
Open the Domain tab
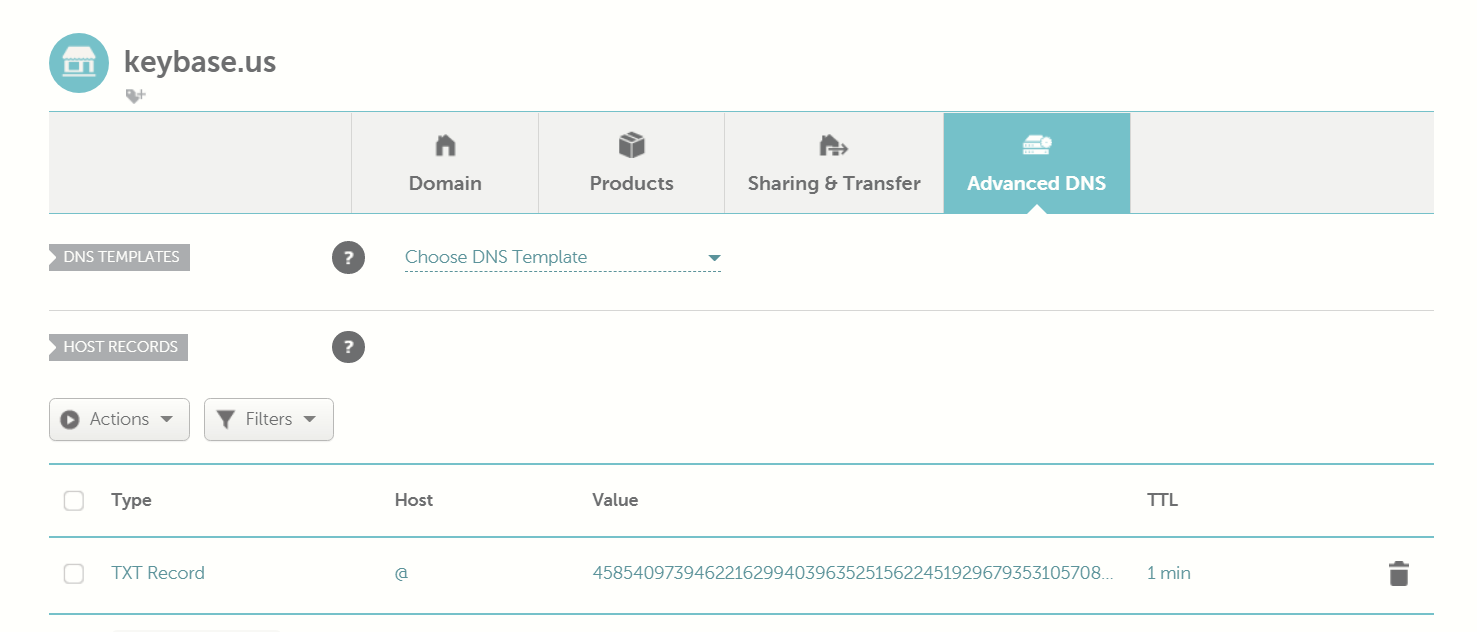point(445,163)
